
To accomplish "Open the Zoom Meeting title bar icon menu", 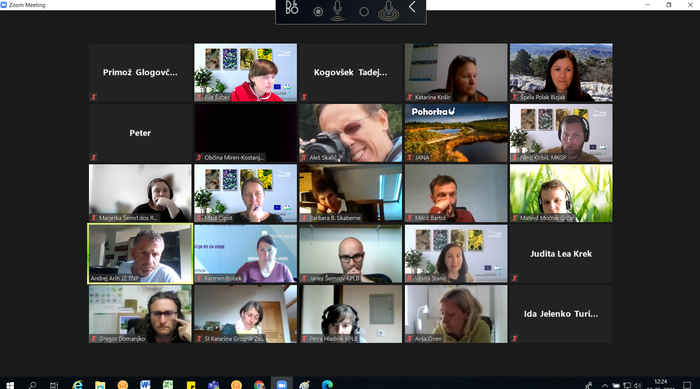I will [x=4, y=5].
